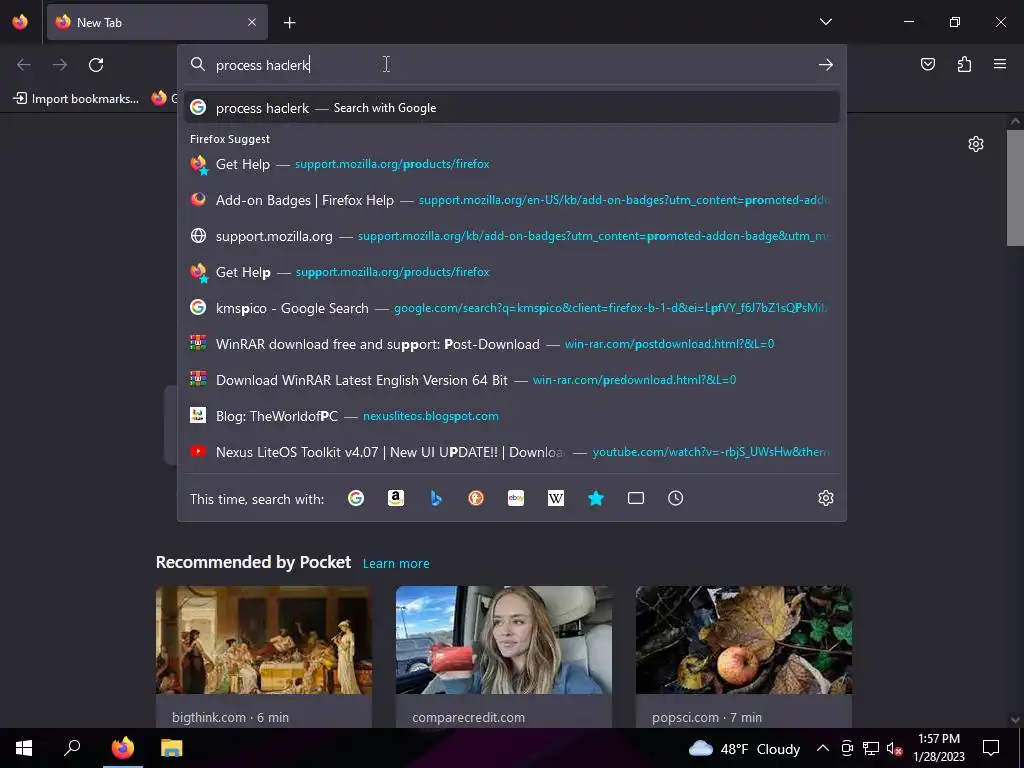The height and width of the screenshot is (768, 1024).
Task: Reload the current page
Action: [x=96, y=65]
